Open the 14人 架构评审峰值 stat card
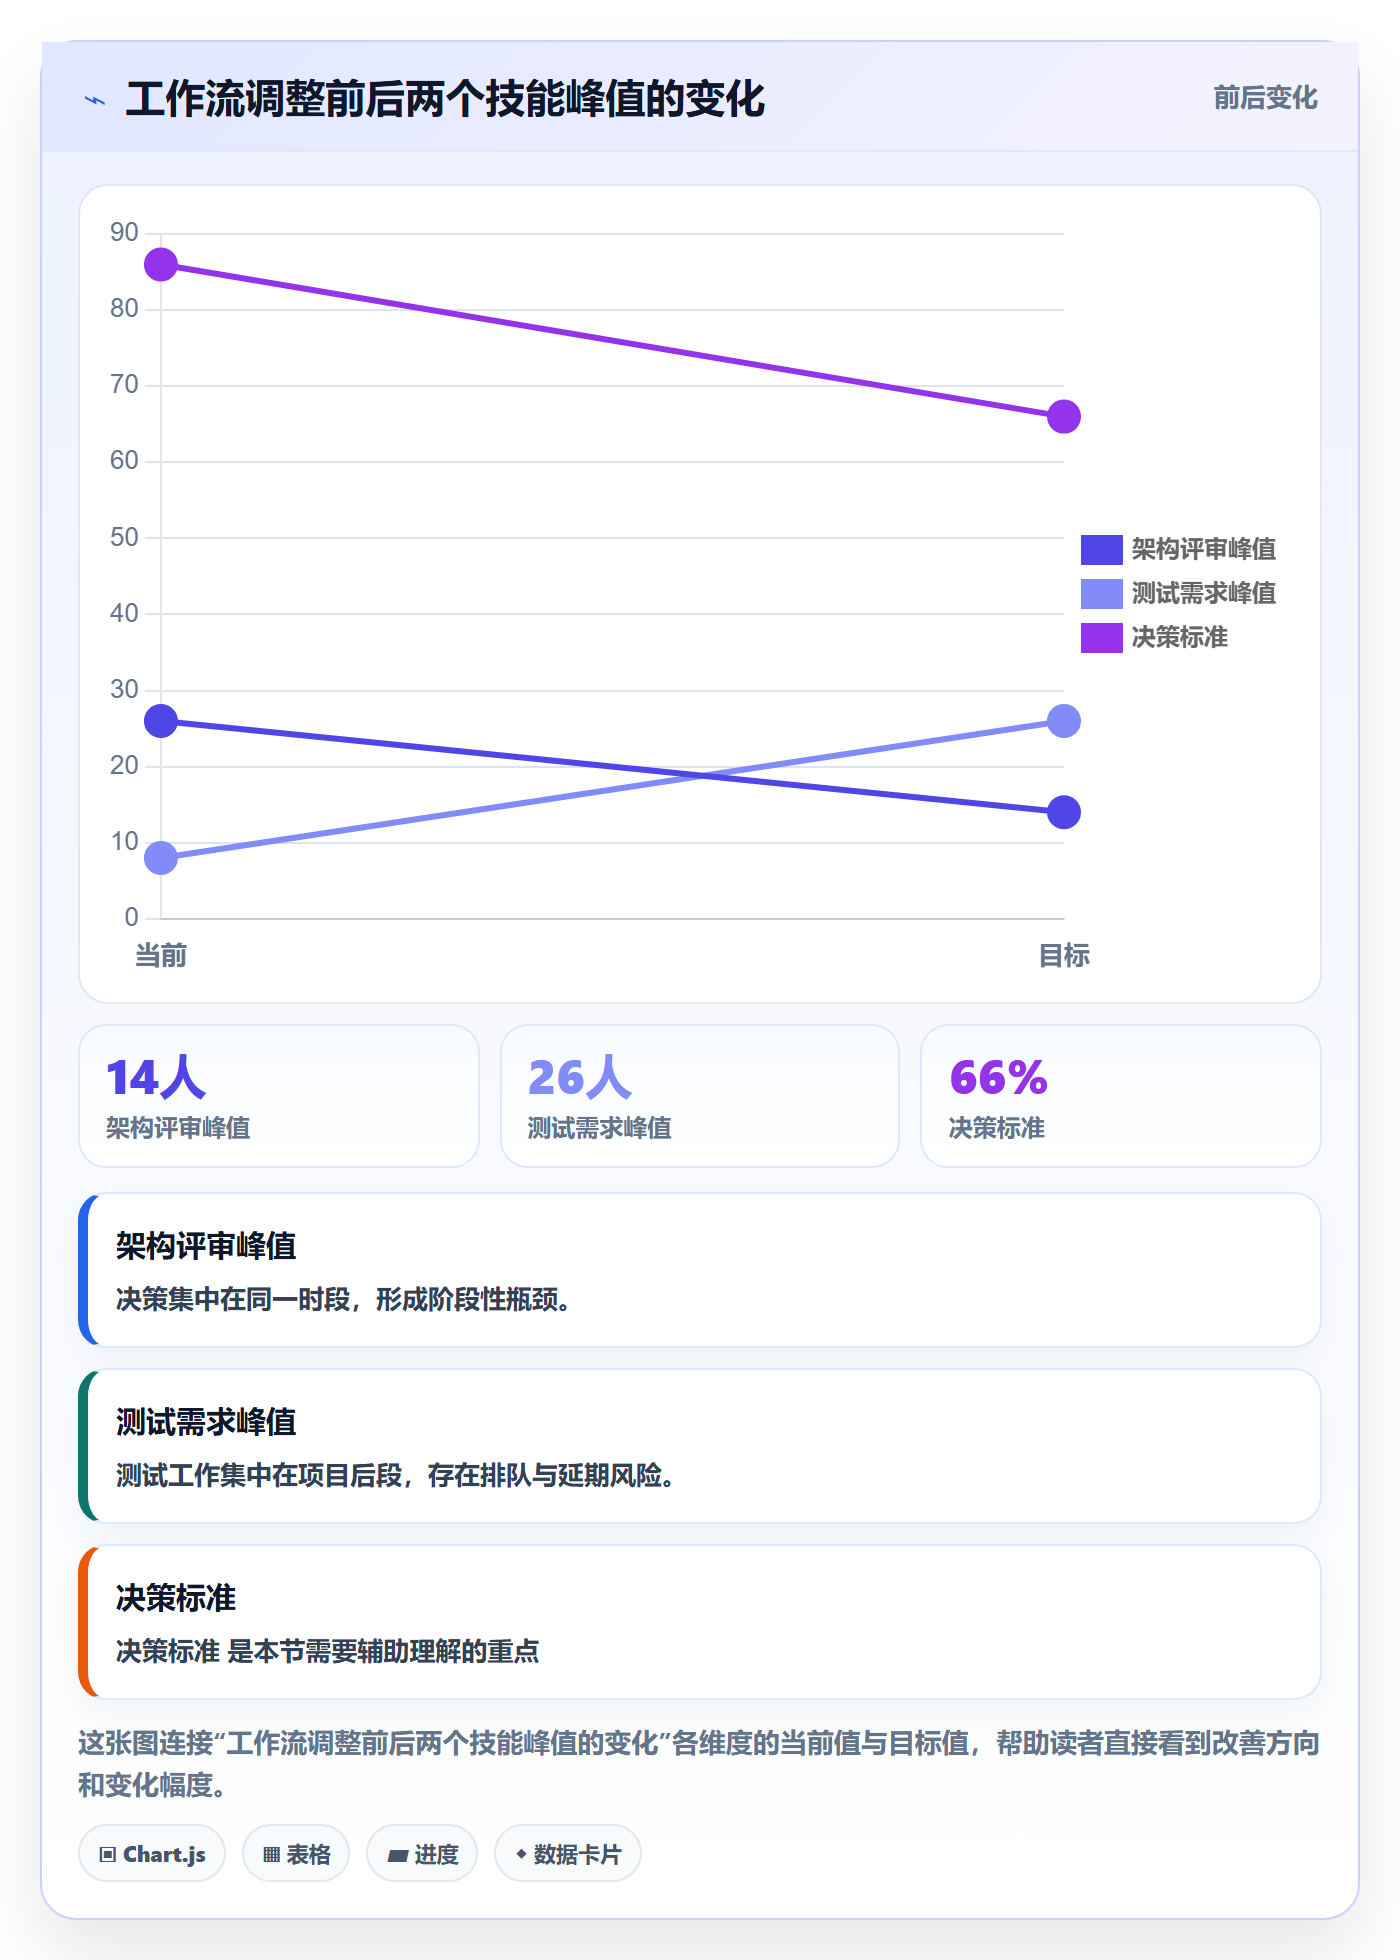The image size is (1400, 1960). 279,1096
